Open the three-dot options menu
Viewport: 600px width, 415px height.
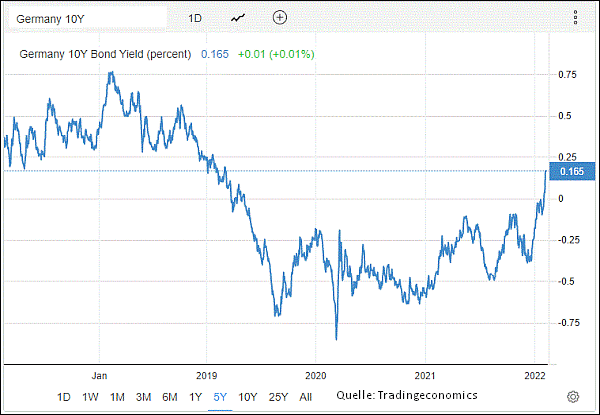tap(576, 18)
